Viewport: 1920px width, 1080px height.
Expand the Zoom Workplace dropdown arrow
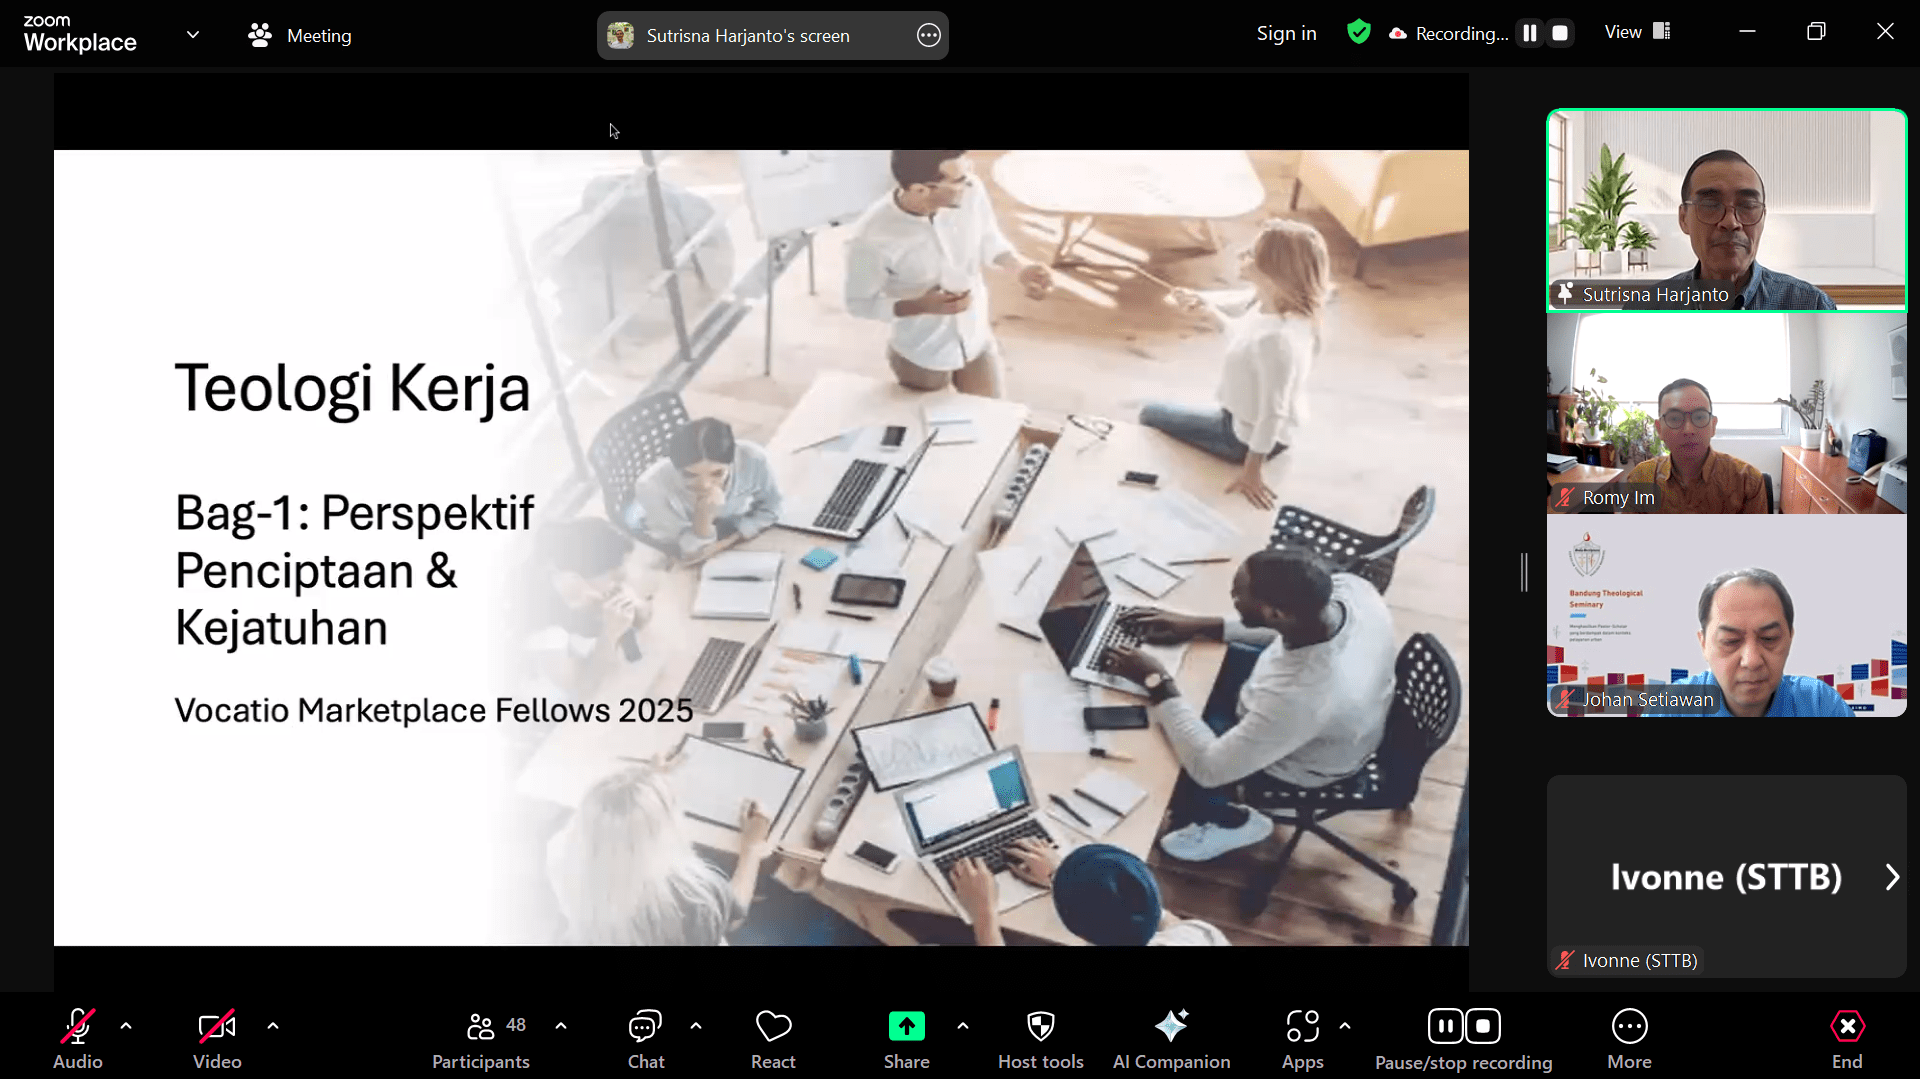193,35
